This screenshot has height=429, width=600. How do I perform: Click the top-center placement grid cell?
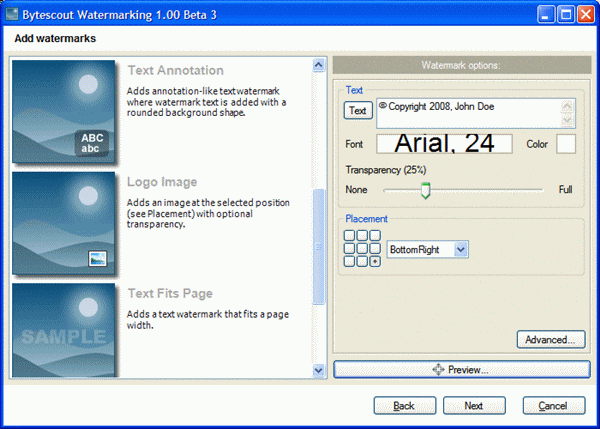click(362, 236)
